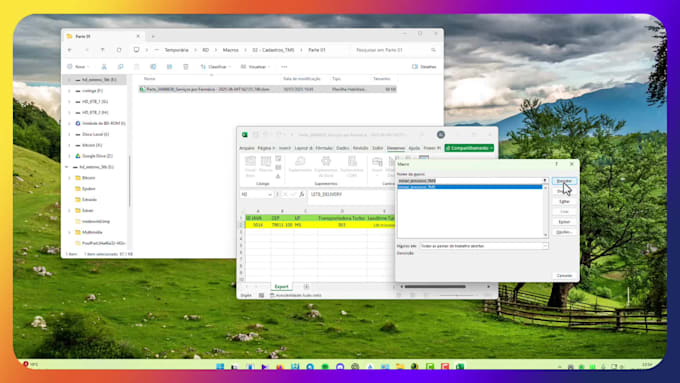Switch to the Fórmulas ribbon tab

(x=324, y=148)
